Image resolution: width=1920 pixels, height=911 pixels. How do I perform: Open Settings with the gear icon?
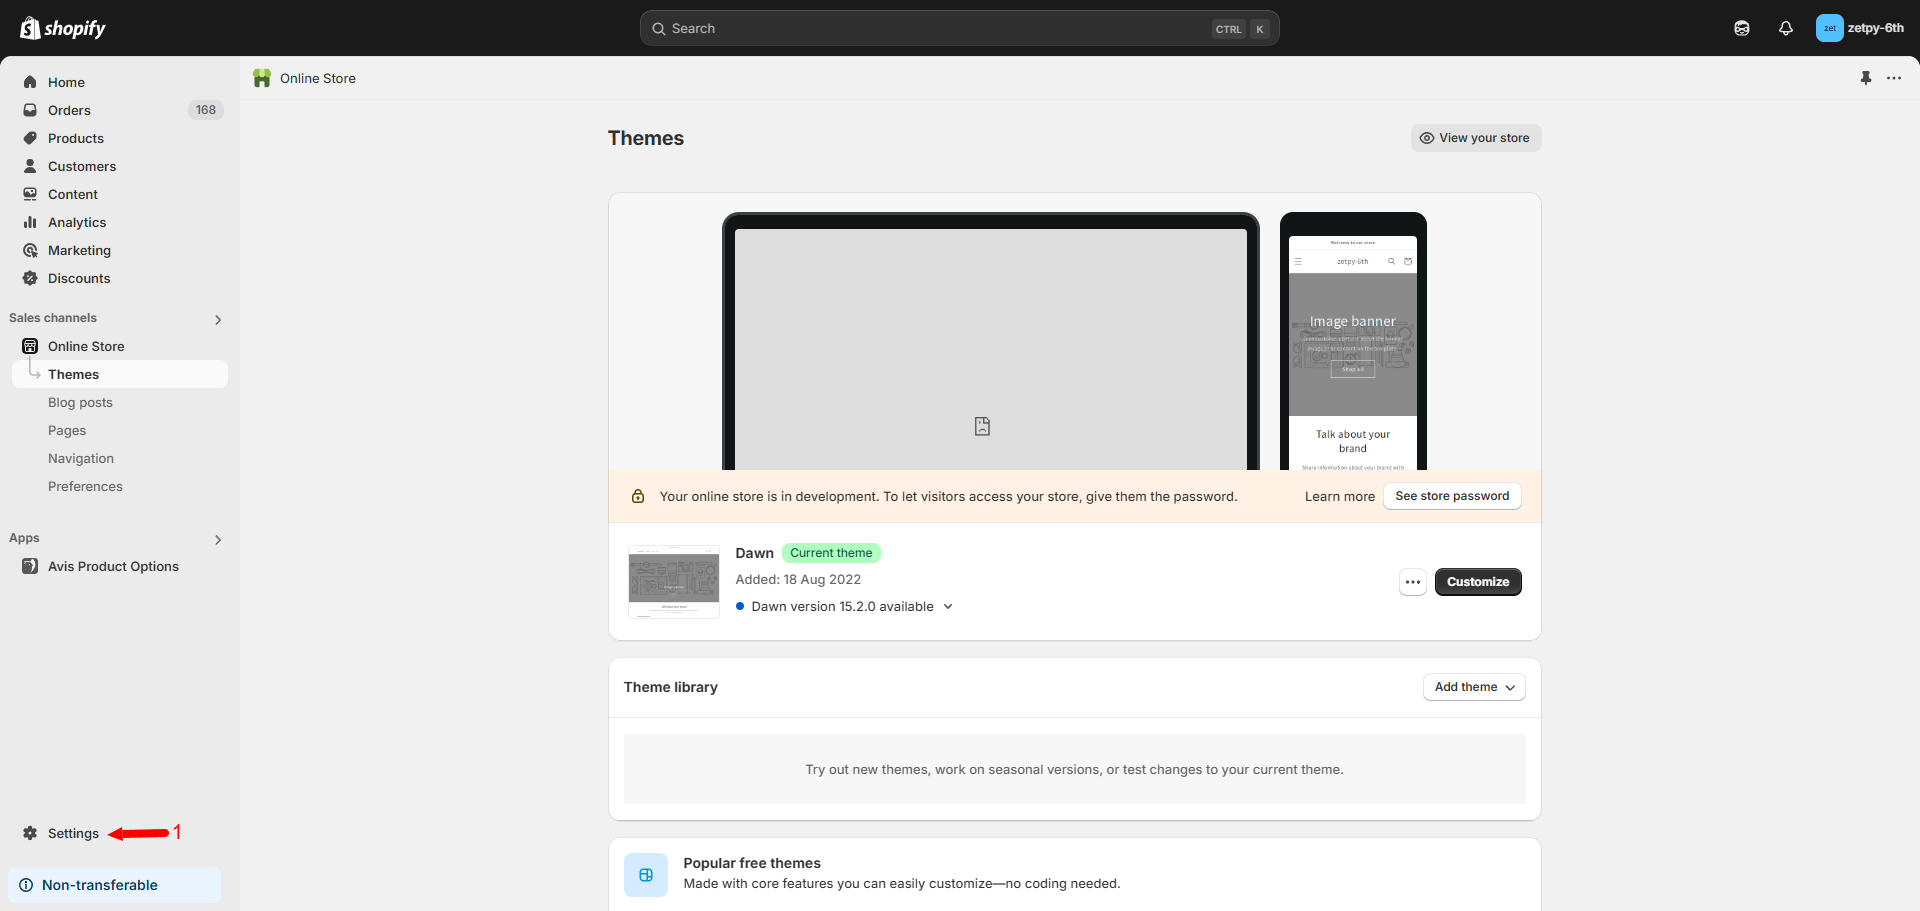pyautogui.click(x=30, y=833)
